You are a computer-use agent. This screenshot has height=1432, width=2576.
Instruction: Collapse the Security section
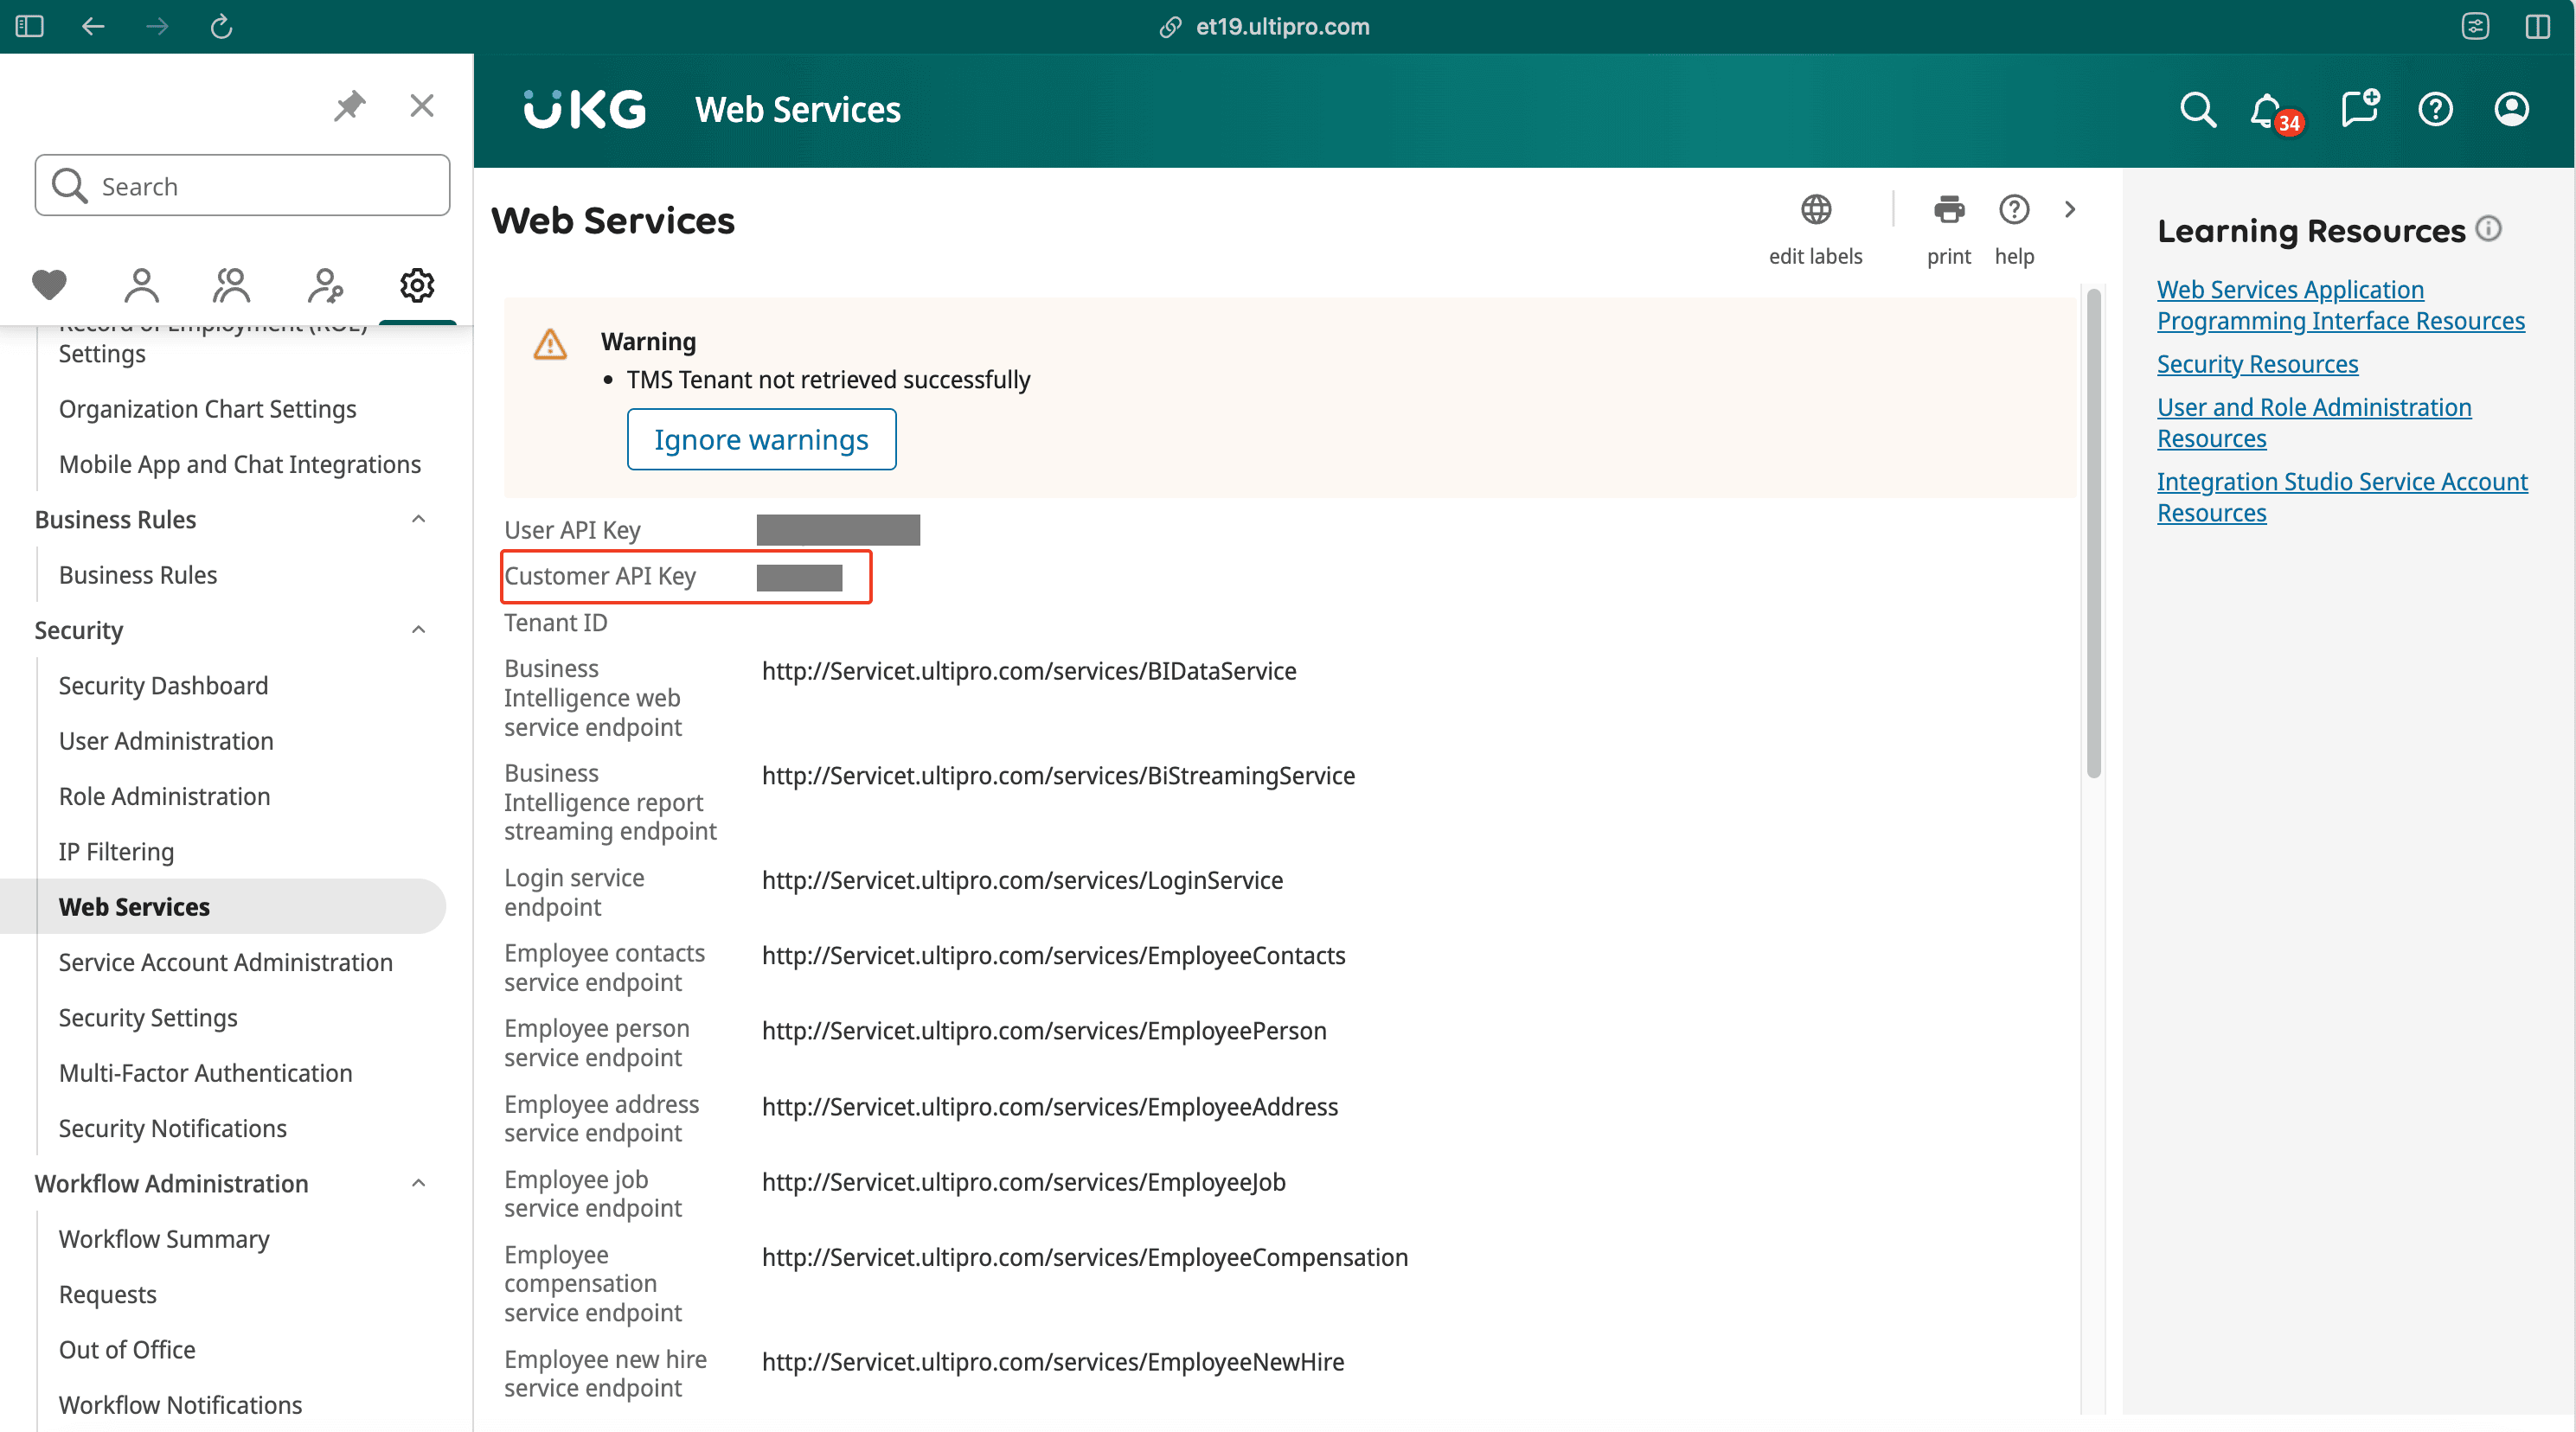click(x=420, y=630)
